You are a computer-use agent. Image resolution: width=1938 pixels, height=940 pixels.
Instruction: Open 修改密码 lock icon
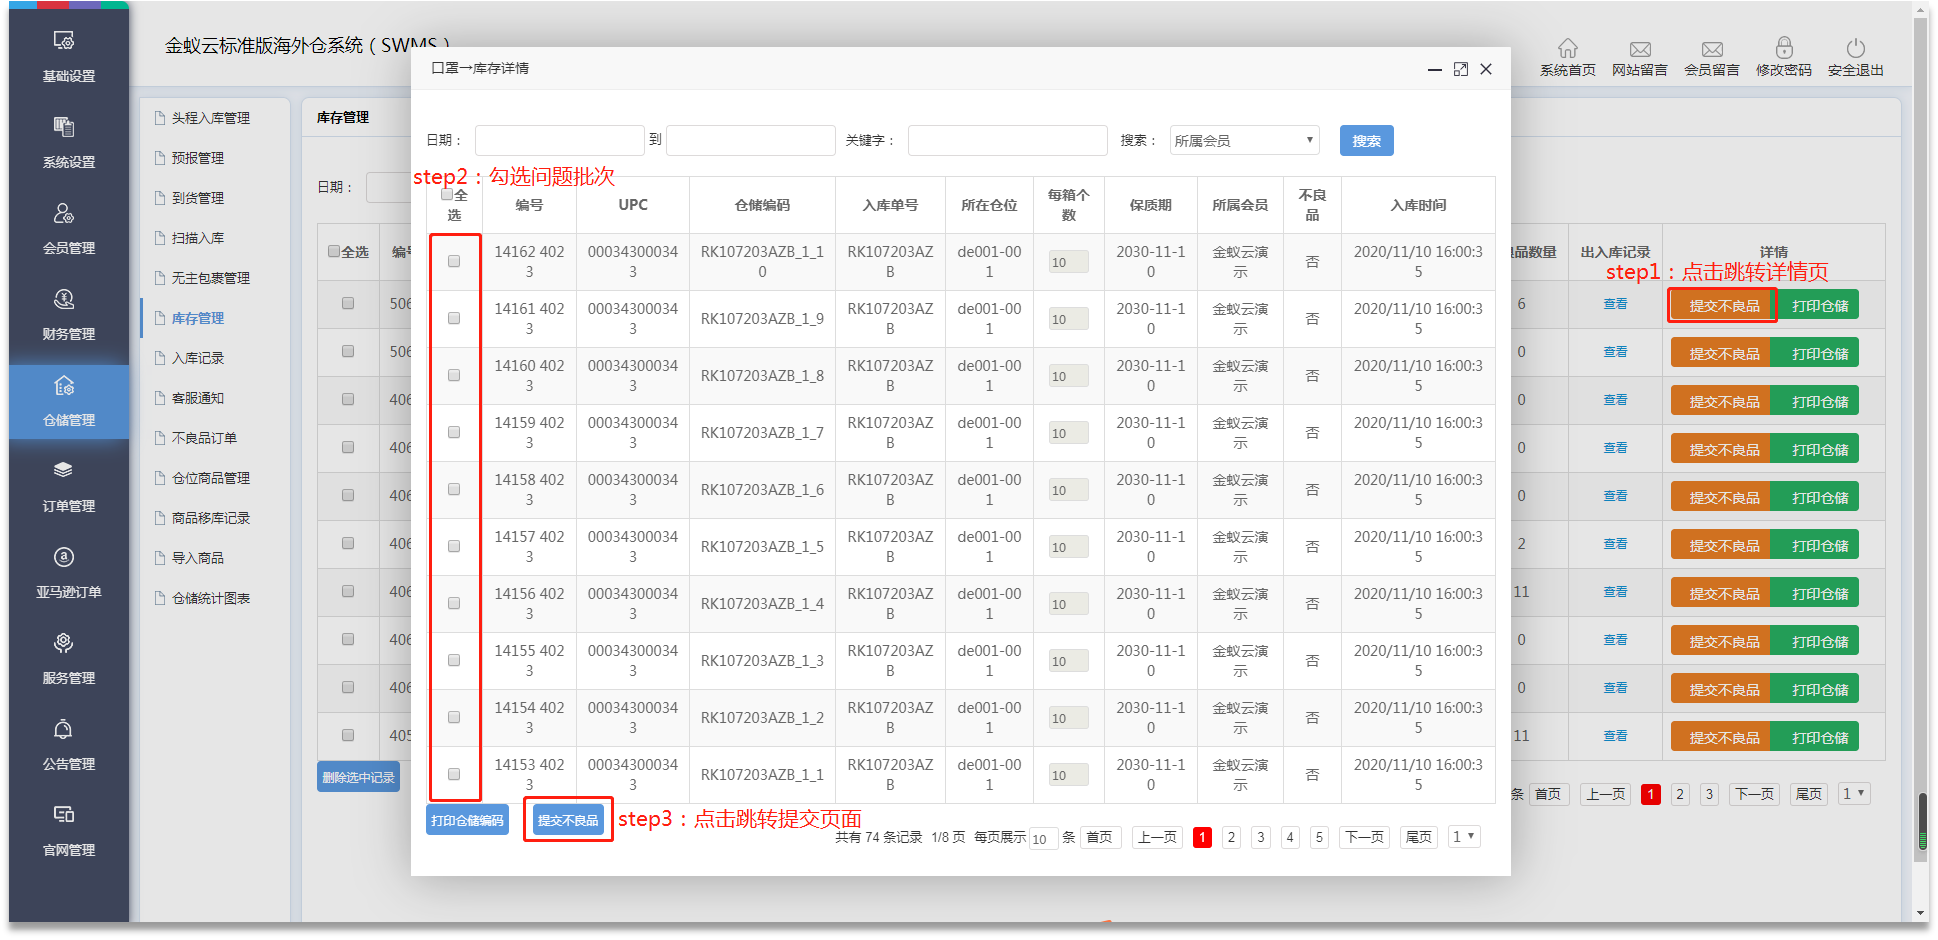1783,48
